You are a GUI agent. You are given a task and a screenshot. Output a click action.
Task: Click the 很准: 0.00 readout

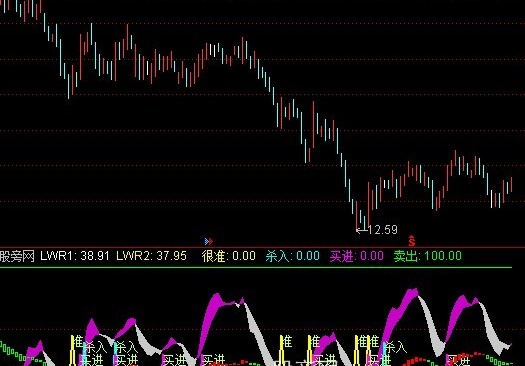tap(228, 256)
